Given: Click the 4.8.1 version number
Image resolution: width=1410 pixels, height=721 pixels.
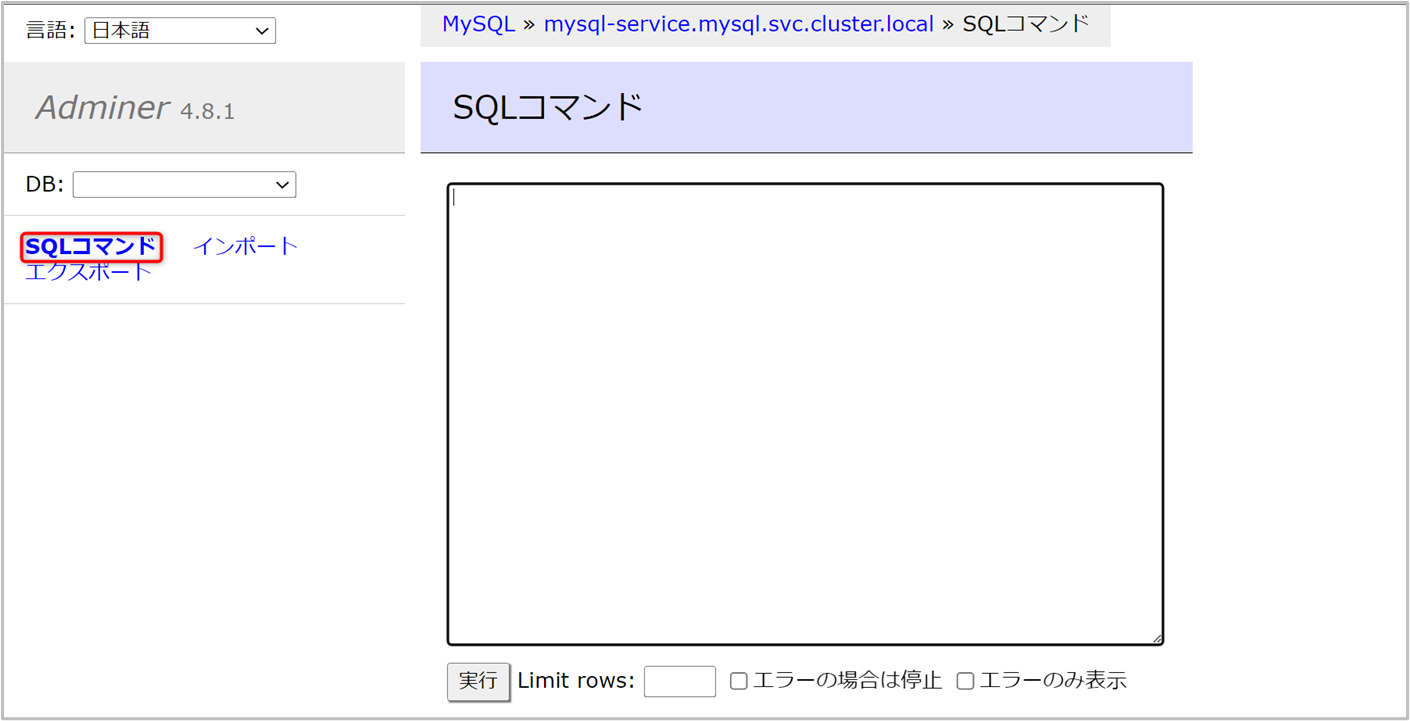Looking at the screenshot, I should pyautogui.click(x=207, y=111).
